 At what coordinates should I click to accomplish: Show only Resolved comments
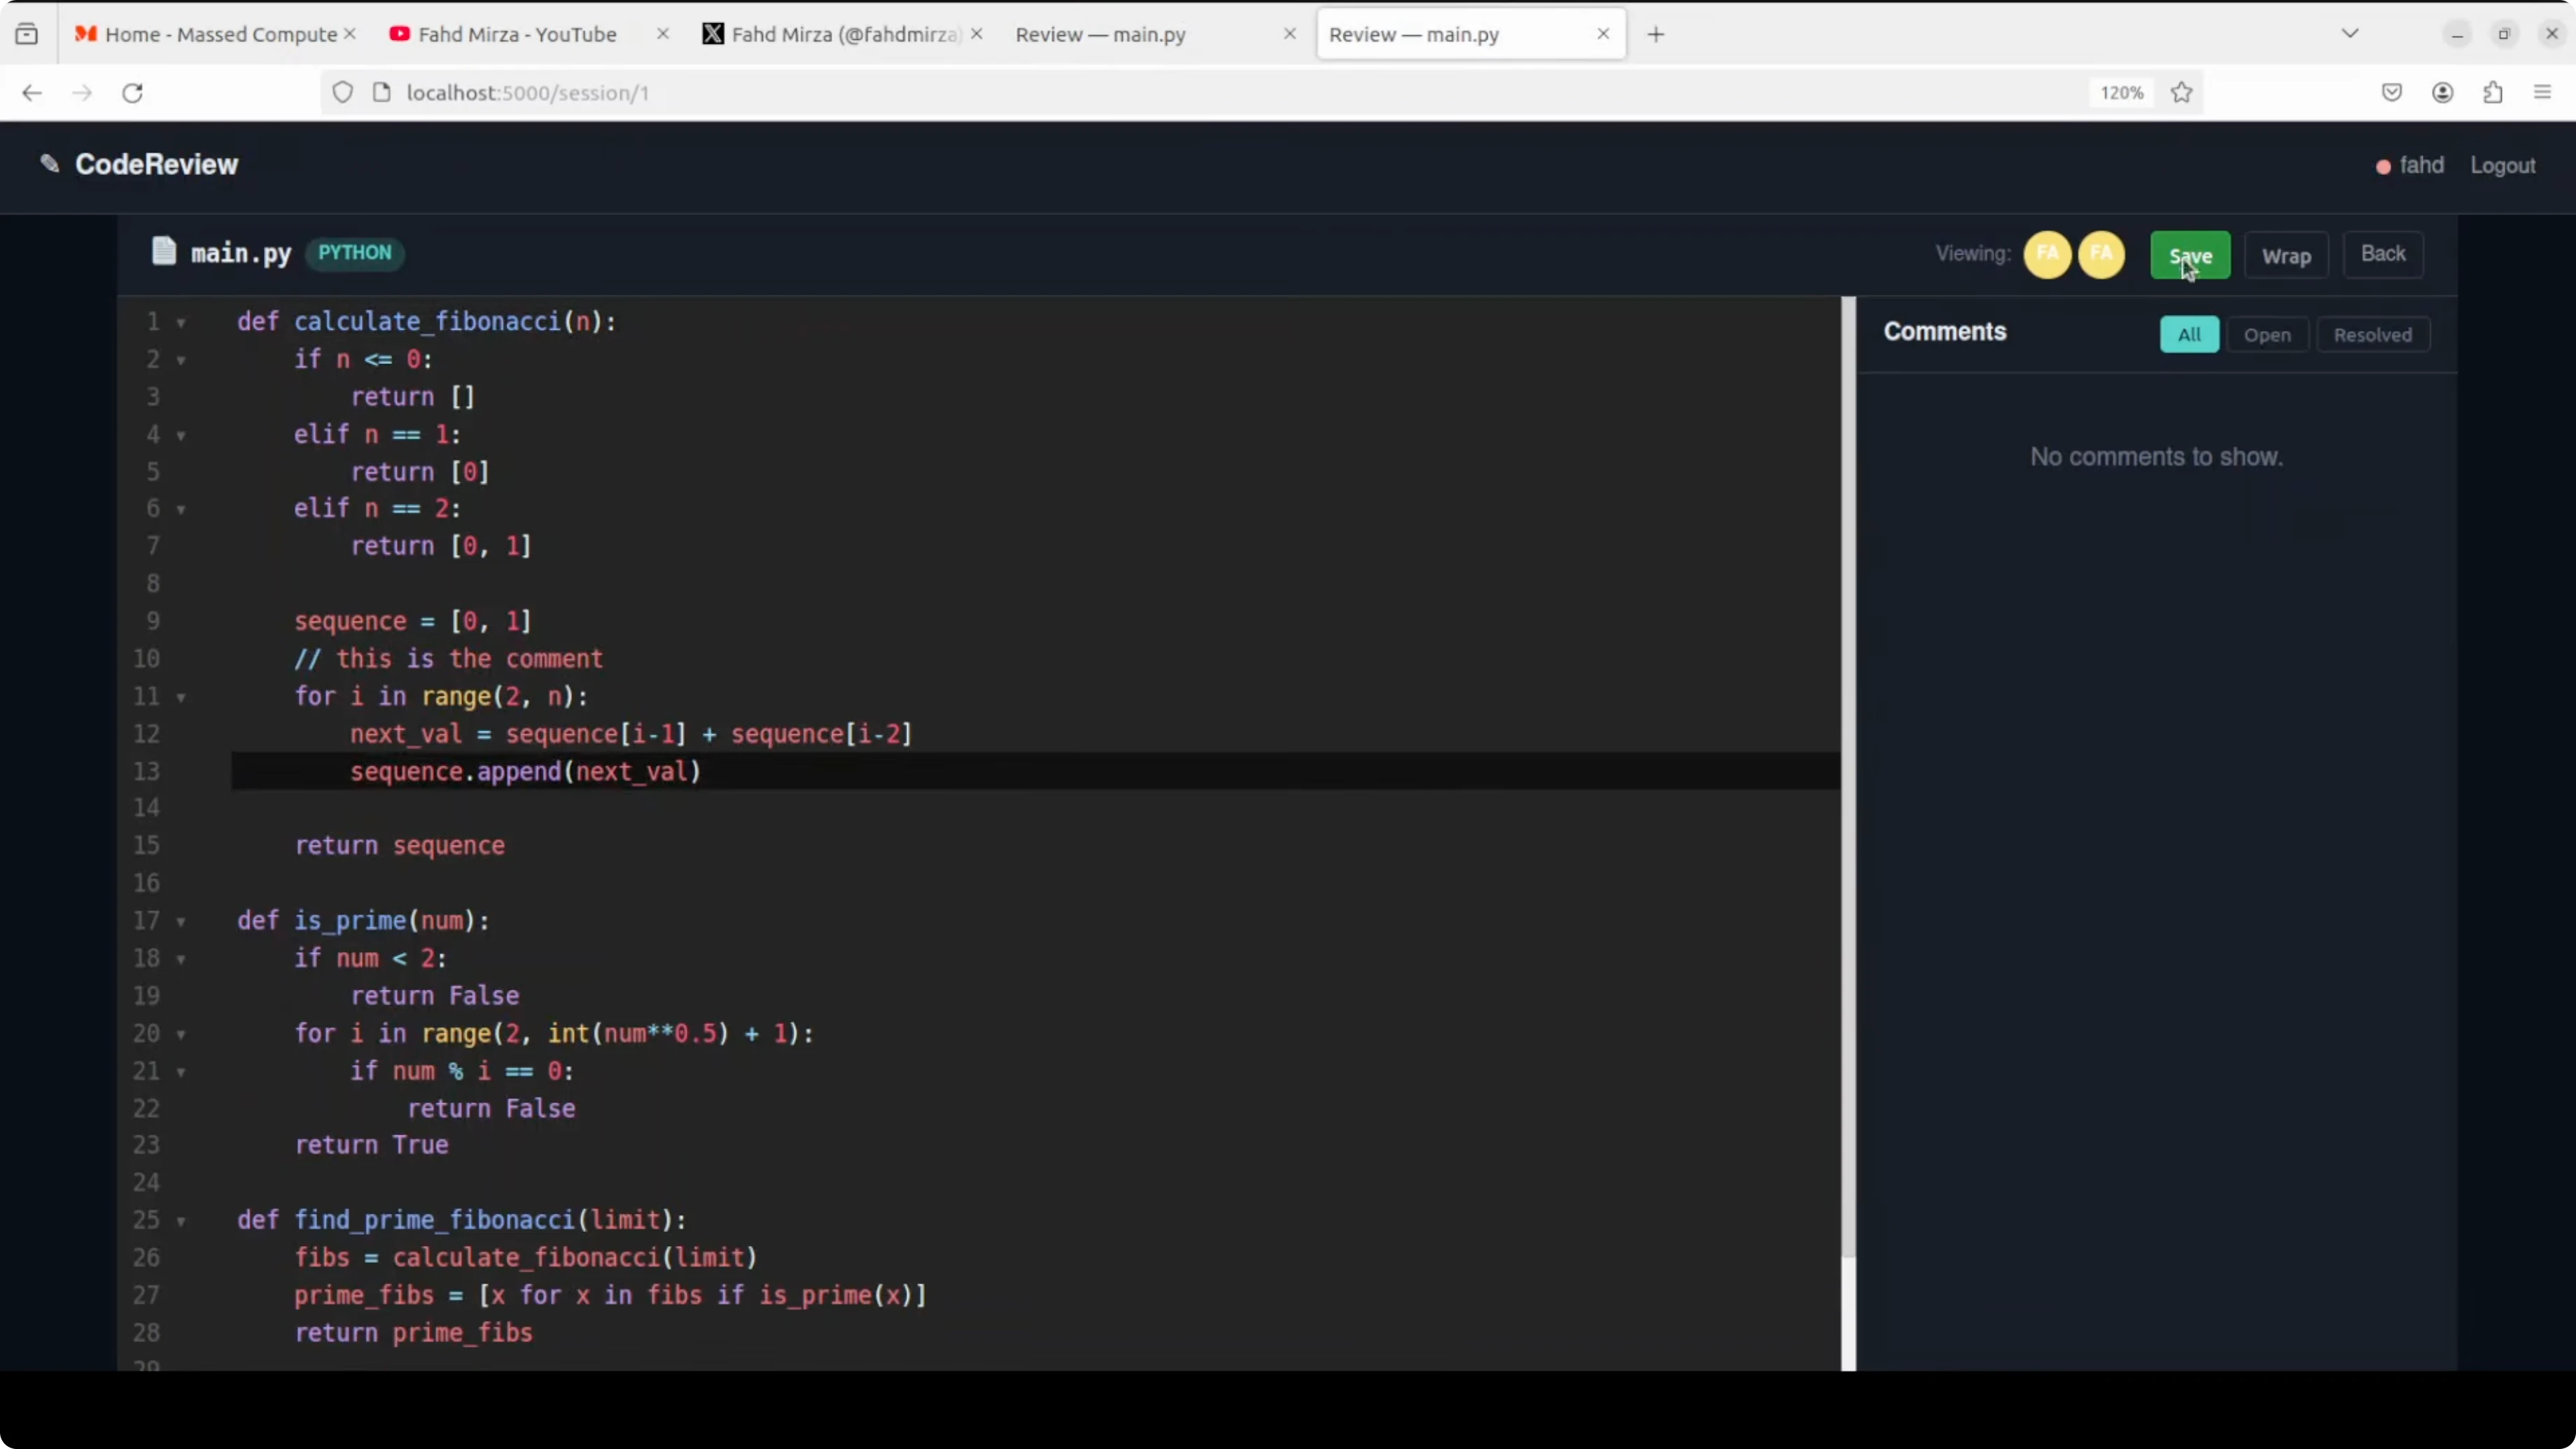(x=2372, y=335)
